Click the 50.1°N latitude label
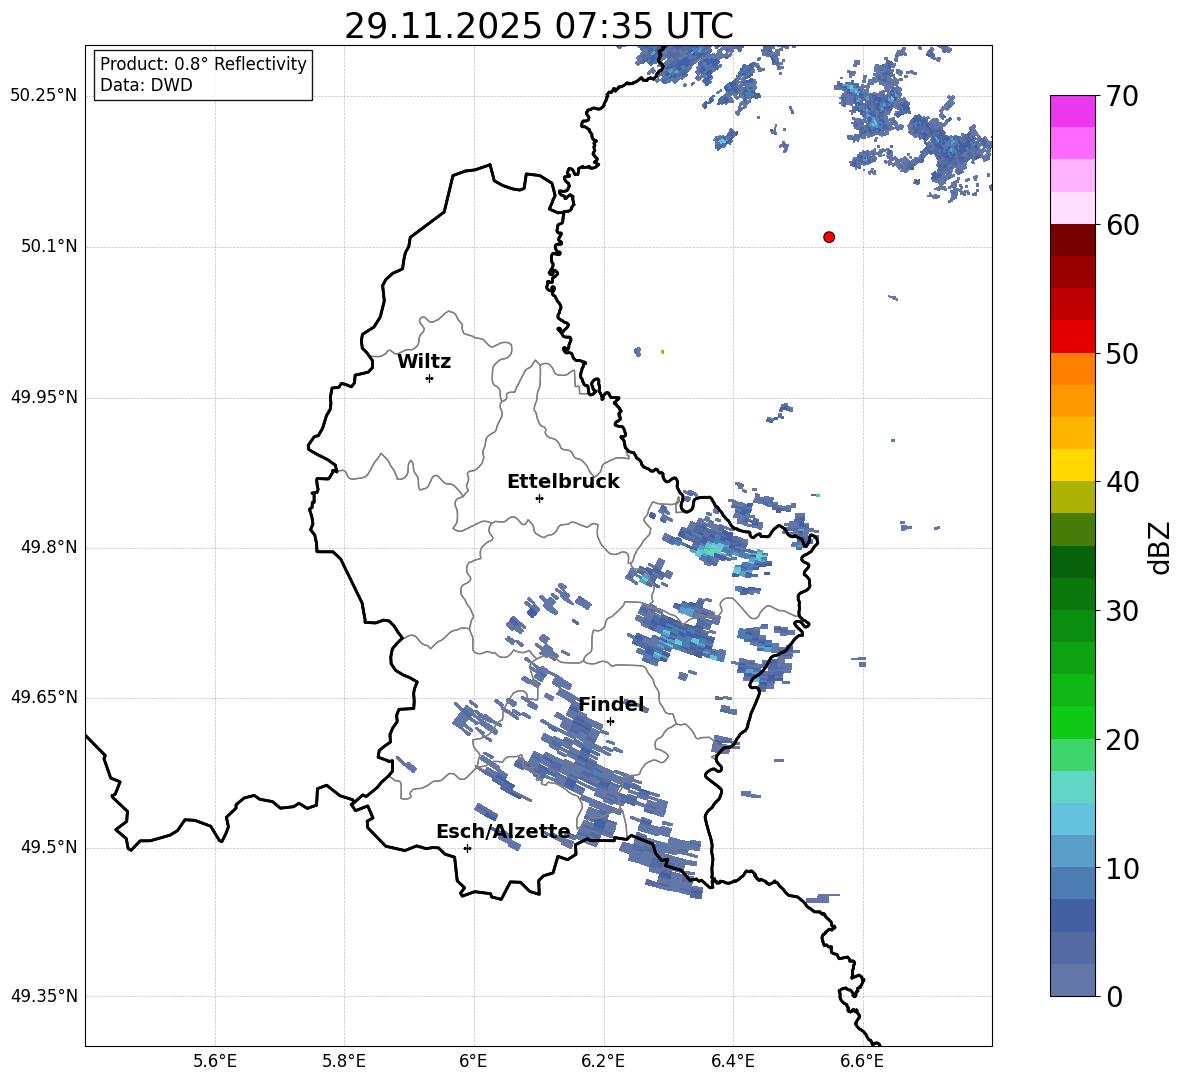This screenshot has height=1081, width=1184. [48, 247]
